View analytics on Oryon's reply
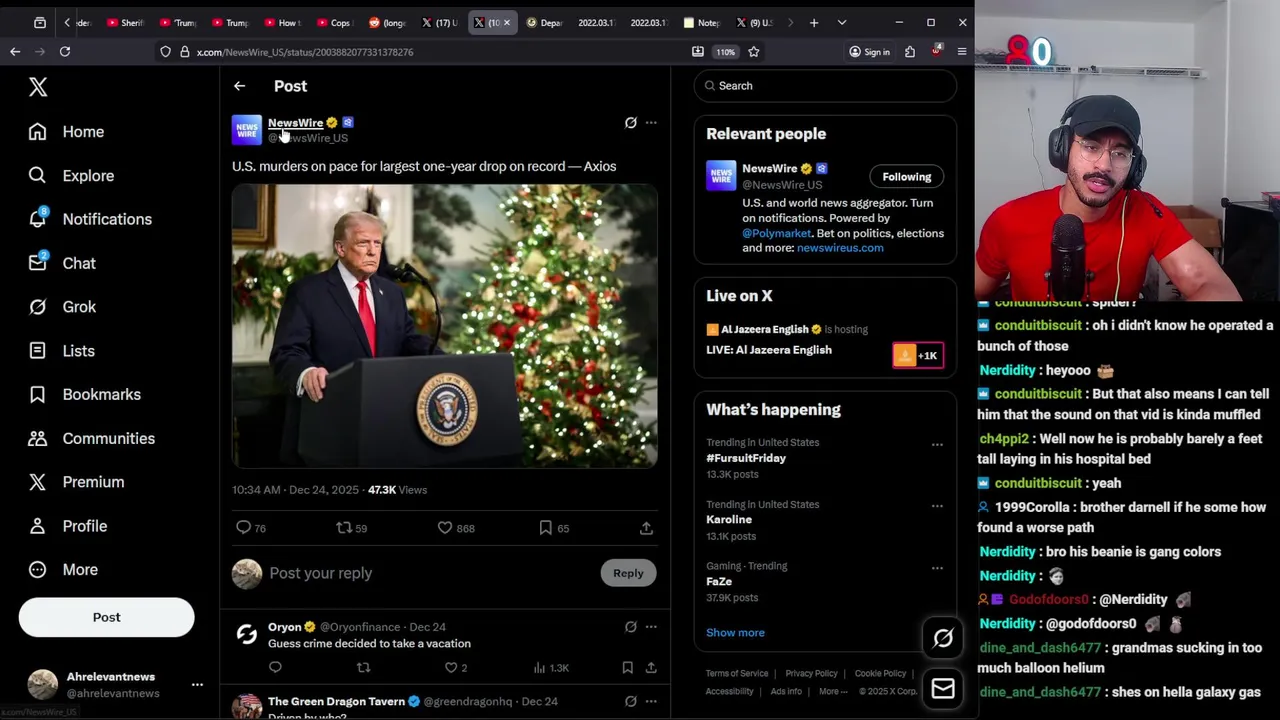Viewport: 1280px width, 720px height. (539, 667)
